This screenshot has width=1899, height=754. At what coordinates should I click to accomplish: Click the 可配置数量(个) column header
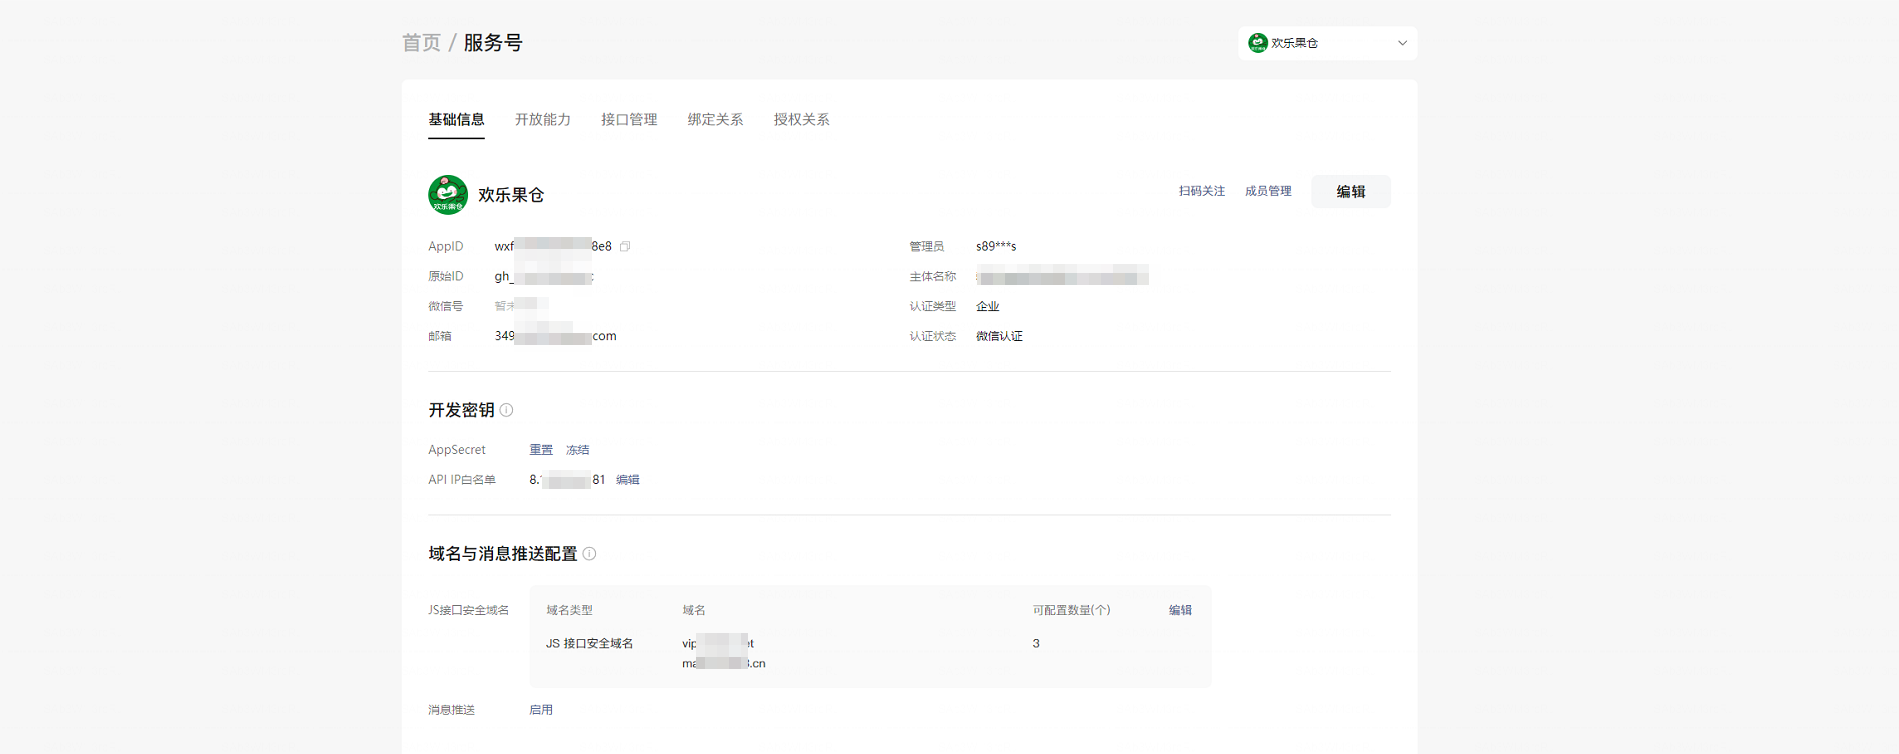point(1071,610)
